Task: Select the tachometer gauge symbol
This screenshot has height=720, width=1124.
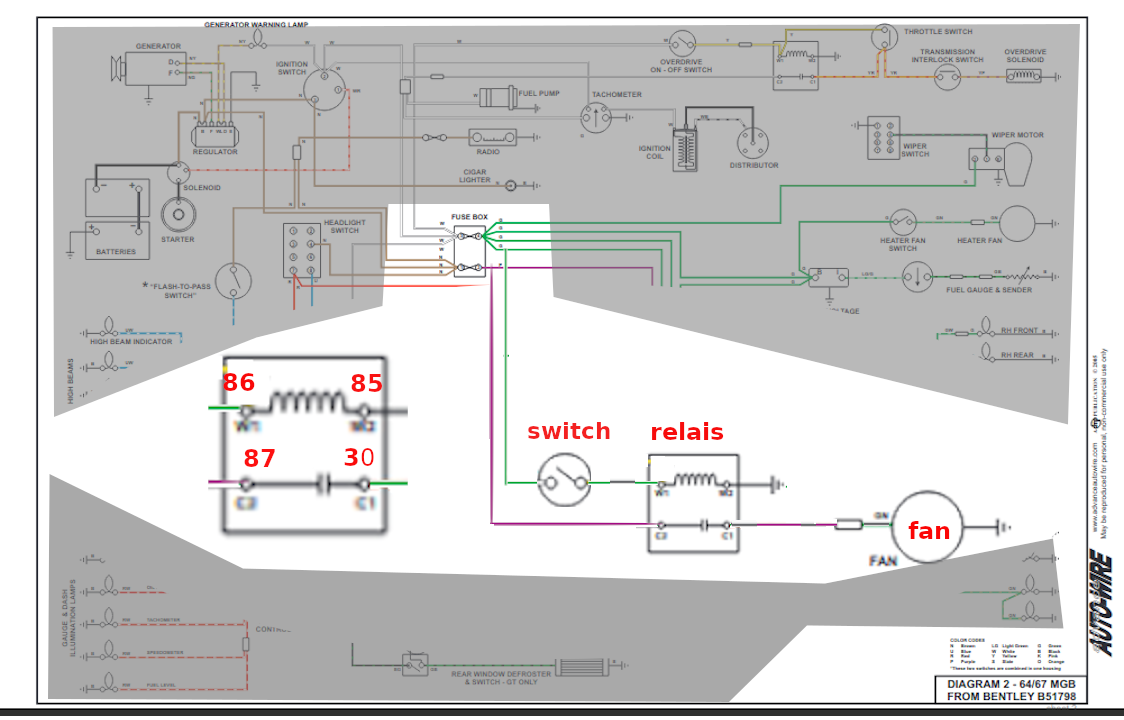Action: click(595, 116)
